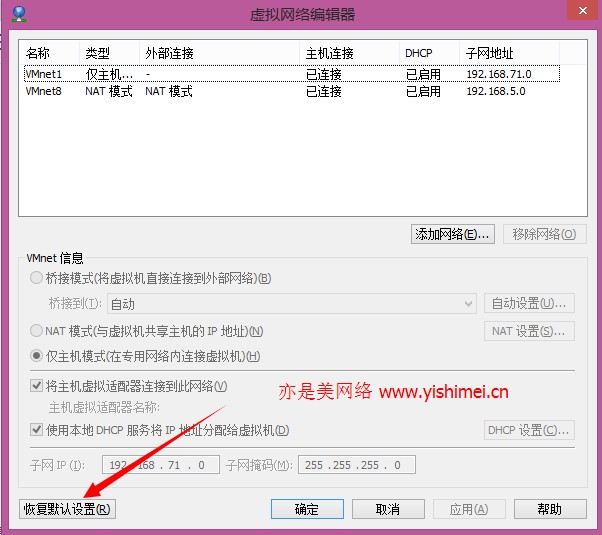Select the 仅主机模式 radio button
This screenshot has width=602, height=535.
(x=36, y=356)
